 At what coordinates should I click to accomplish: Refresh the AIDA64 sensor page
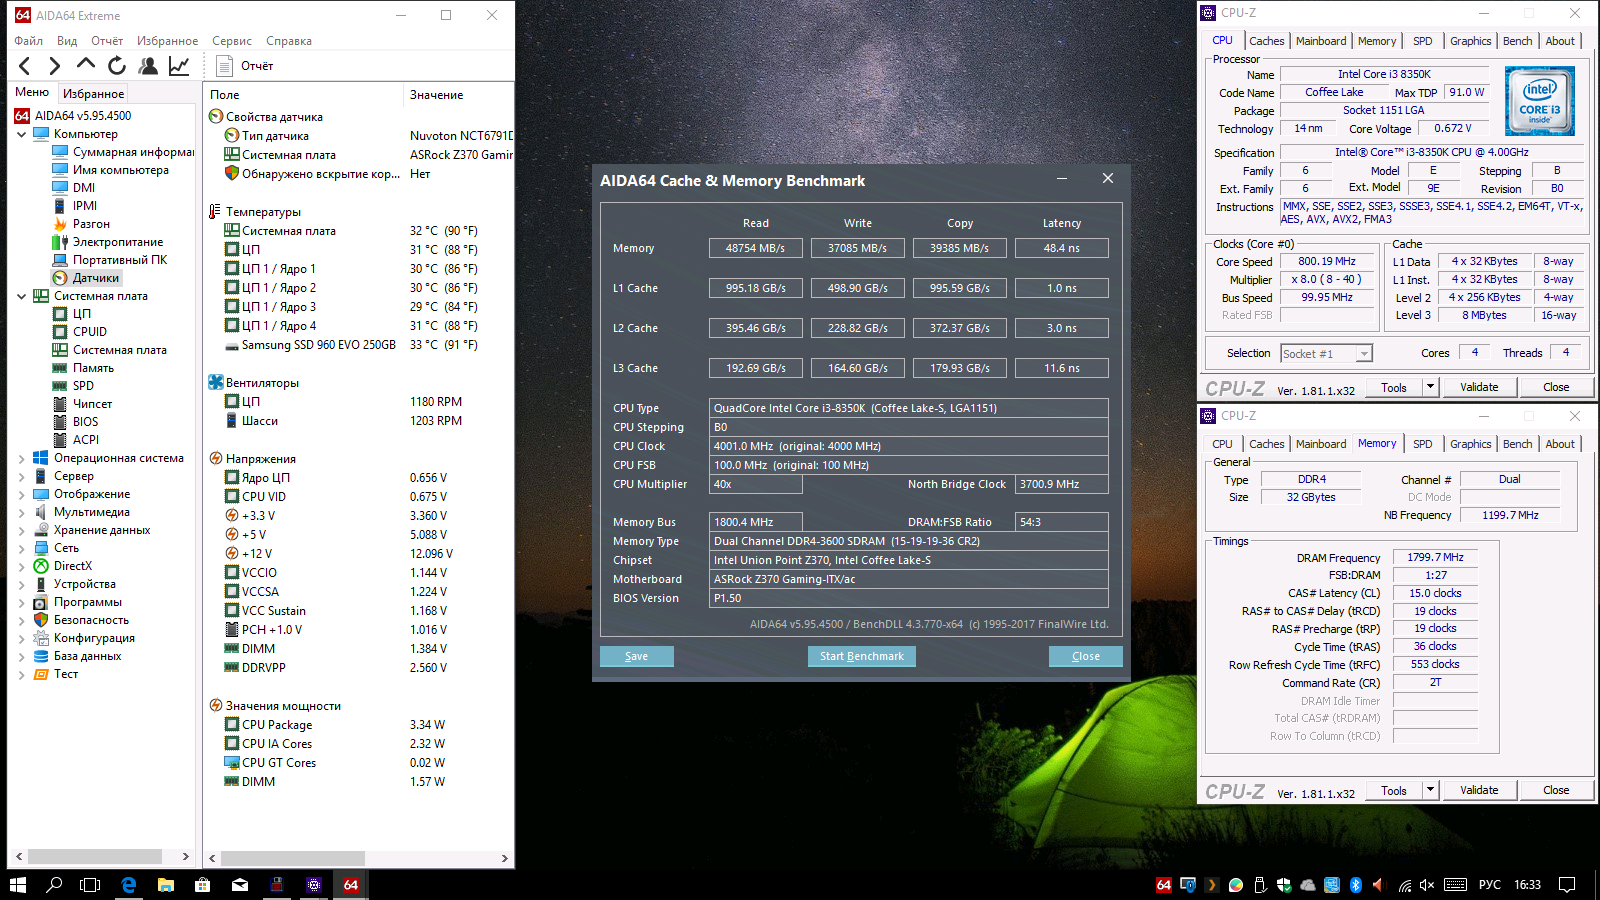pyautogui.click(x=117, y=66)
